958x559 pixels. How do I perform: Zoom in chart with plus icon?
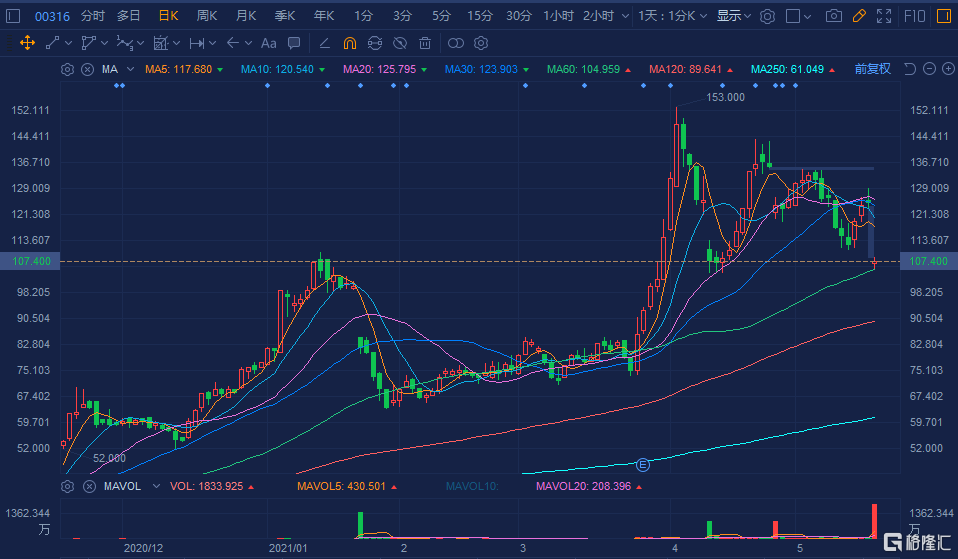(946, 69)
